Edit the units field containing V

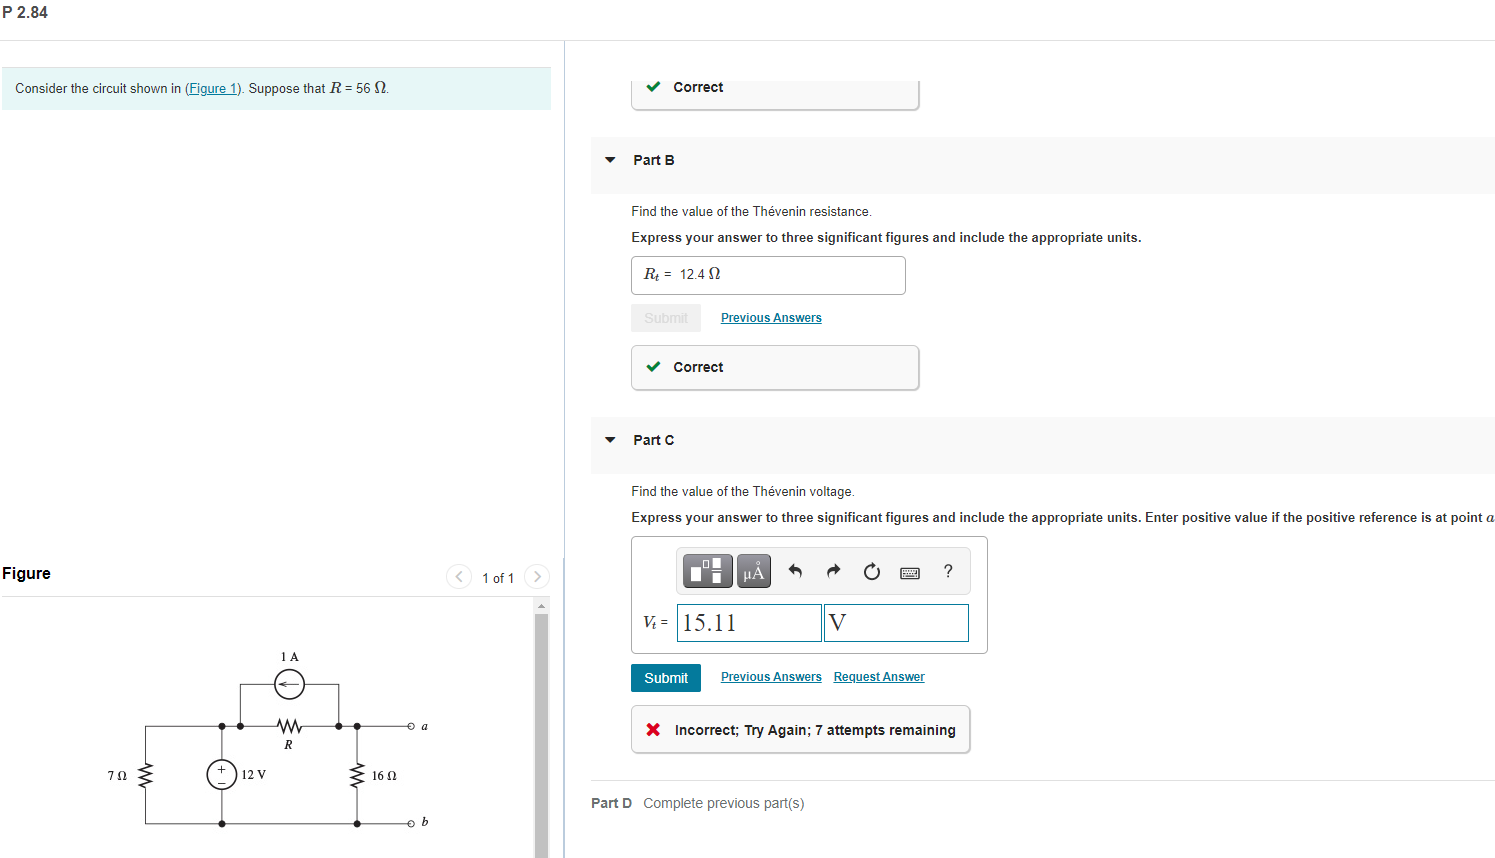coord(896,623)
